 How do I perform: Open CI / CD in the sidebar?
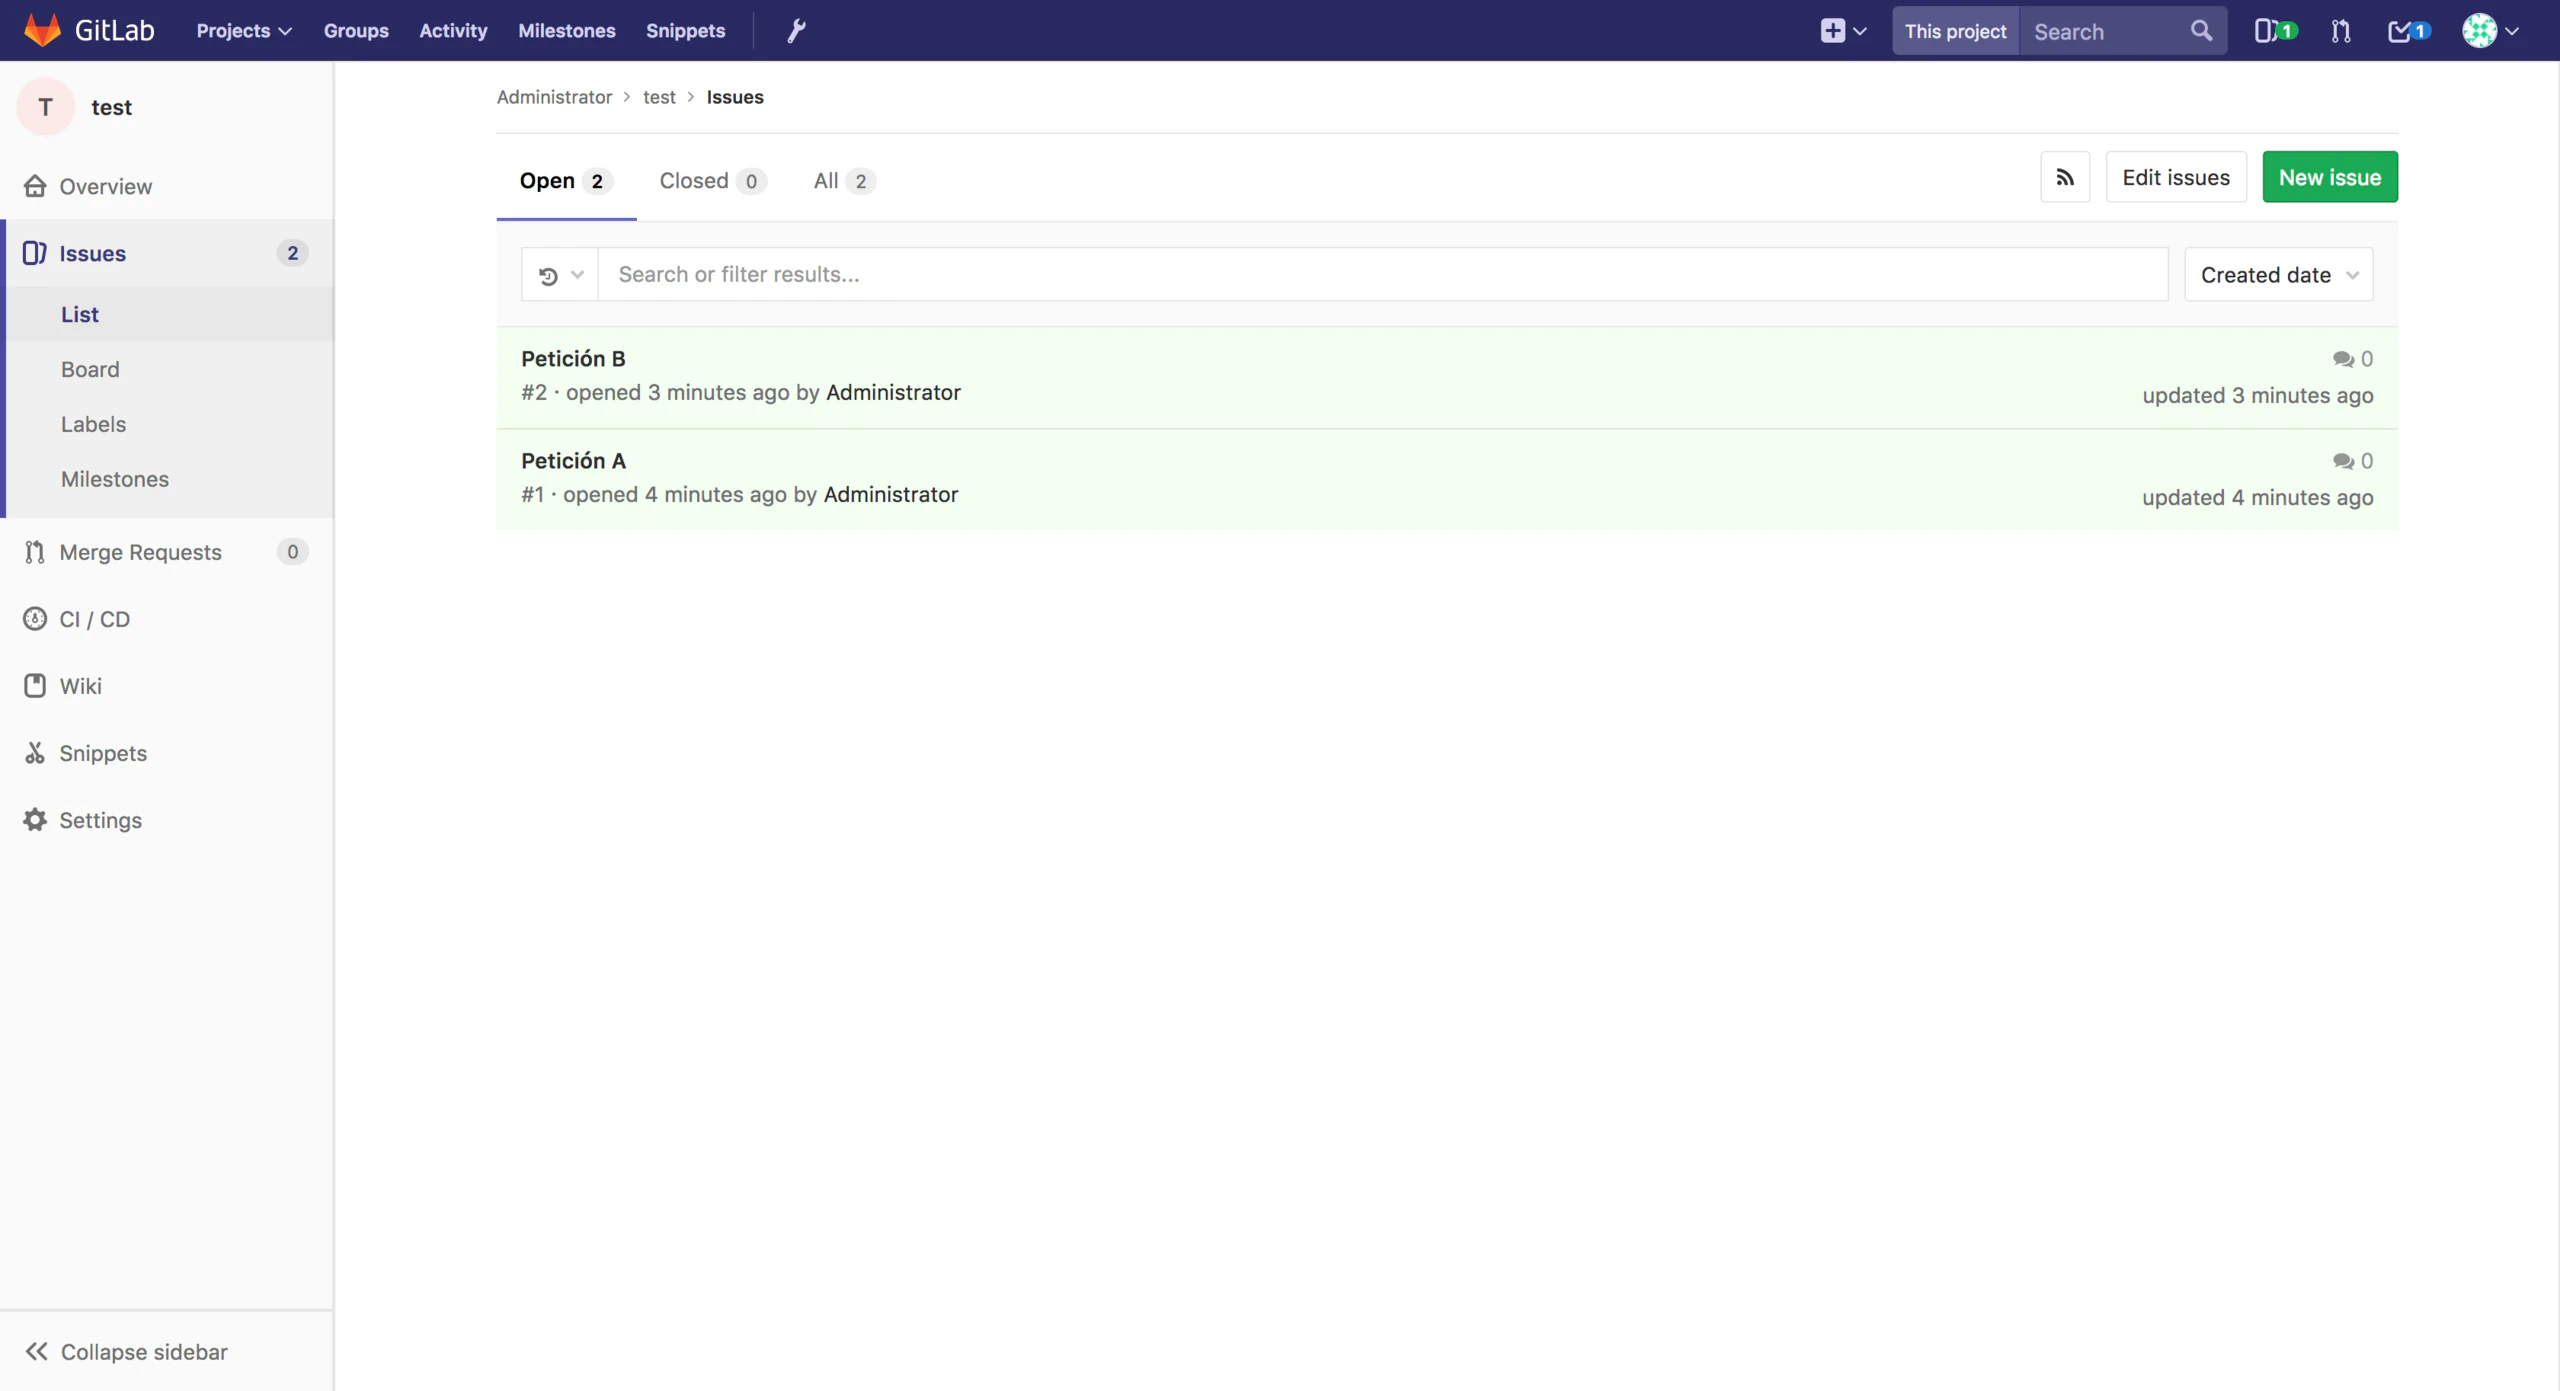94,619
